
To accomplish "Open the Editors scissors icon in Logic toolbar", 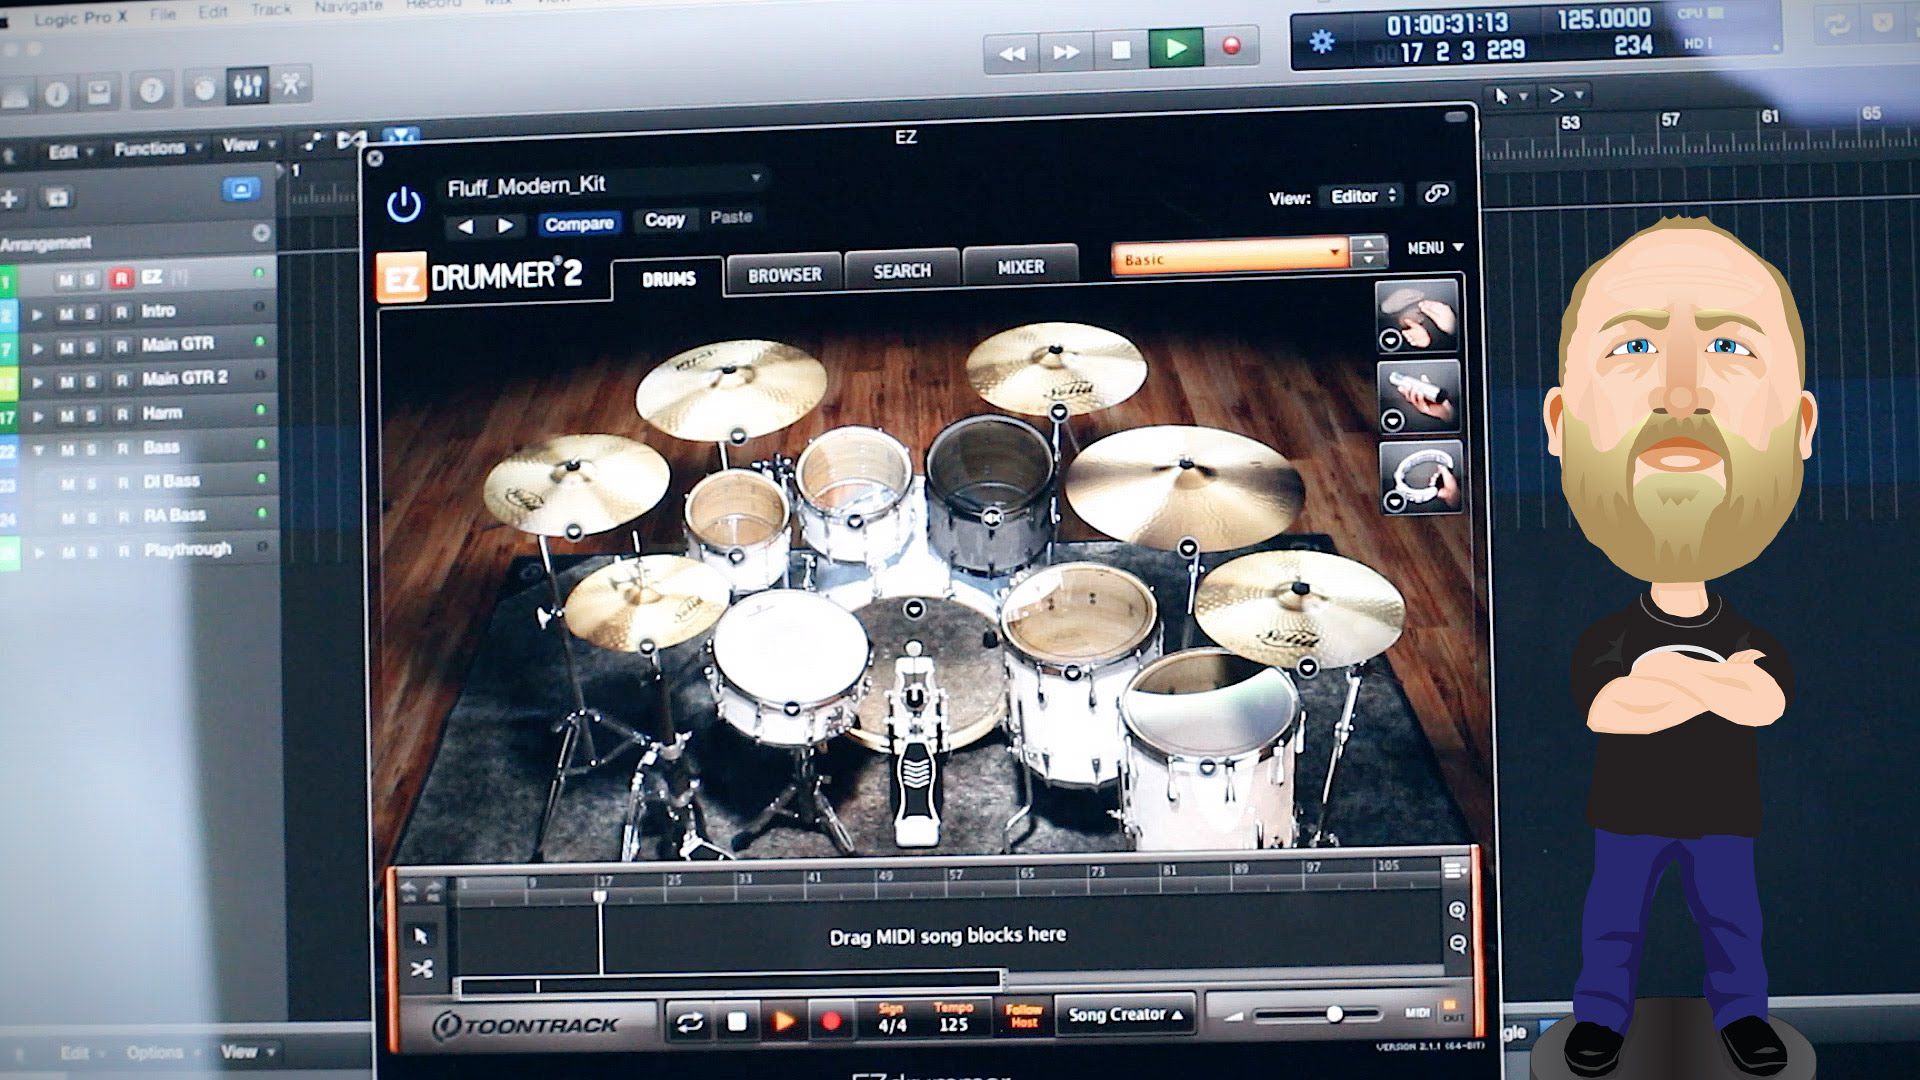I will click(x=290, y=84).
